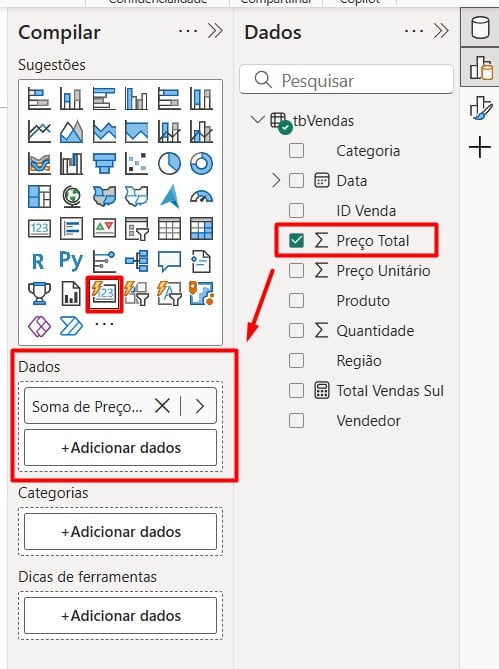499x669 pixels.
Task: Select the Q&A speech bubble visual
Action: 169,261
